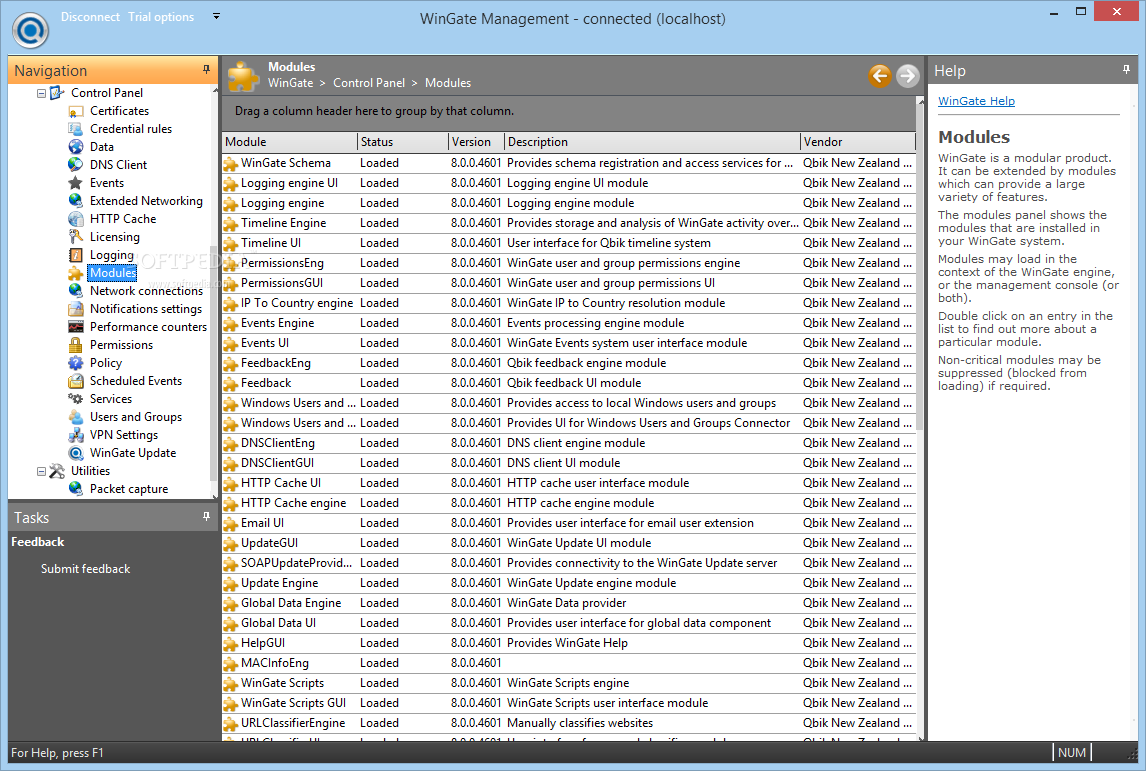Click the Policy gear icon
The width and height of the screenshot is (1146, 771).
(x=75, y=363)
